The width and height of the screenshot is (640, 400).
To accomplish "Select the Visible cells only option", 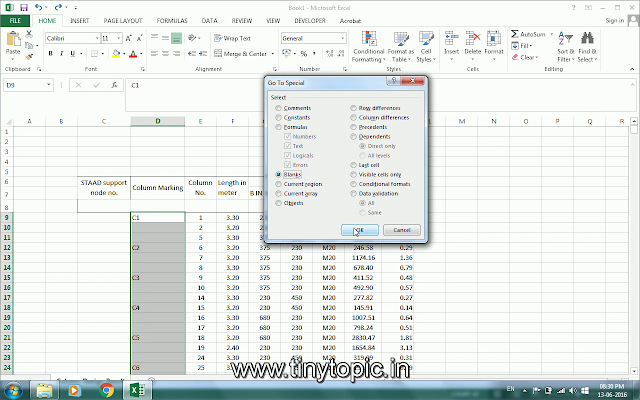I will pyautogui.click(x=353, y=175).
